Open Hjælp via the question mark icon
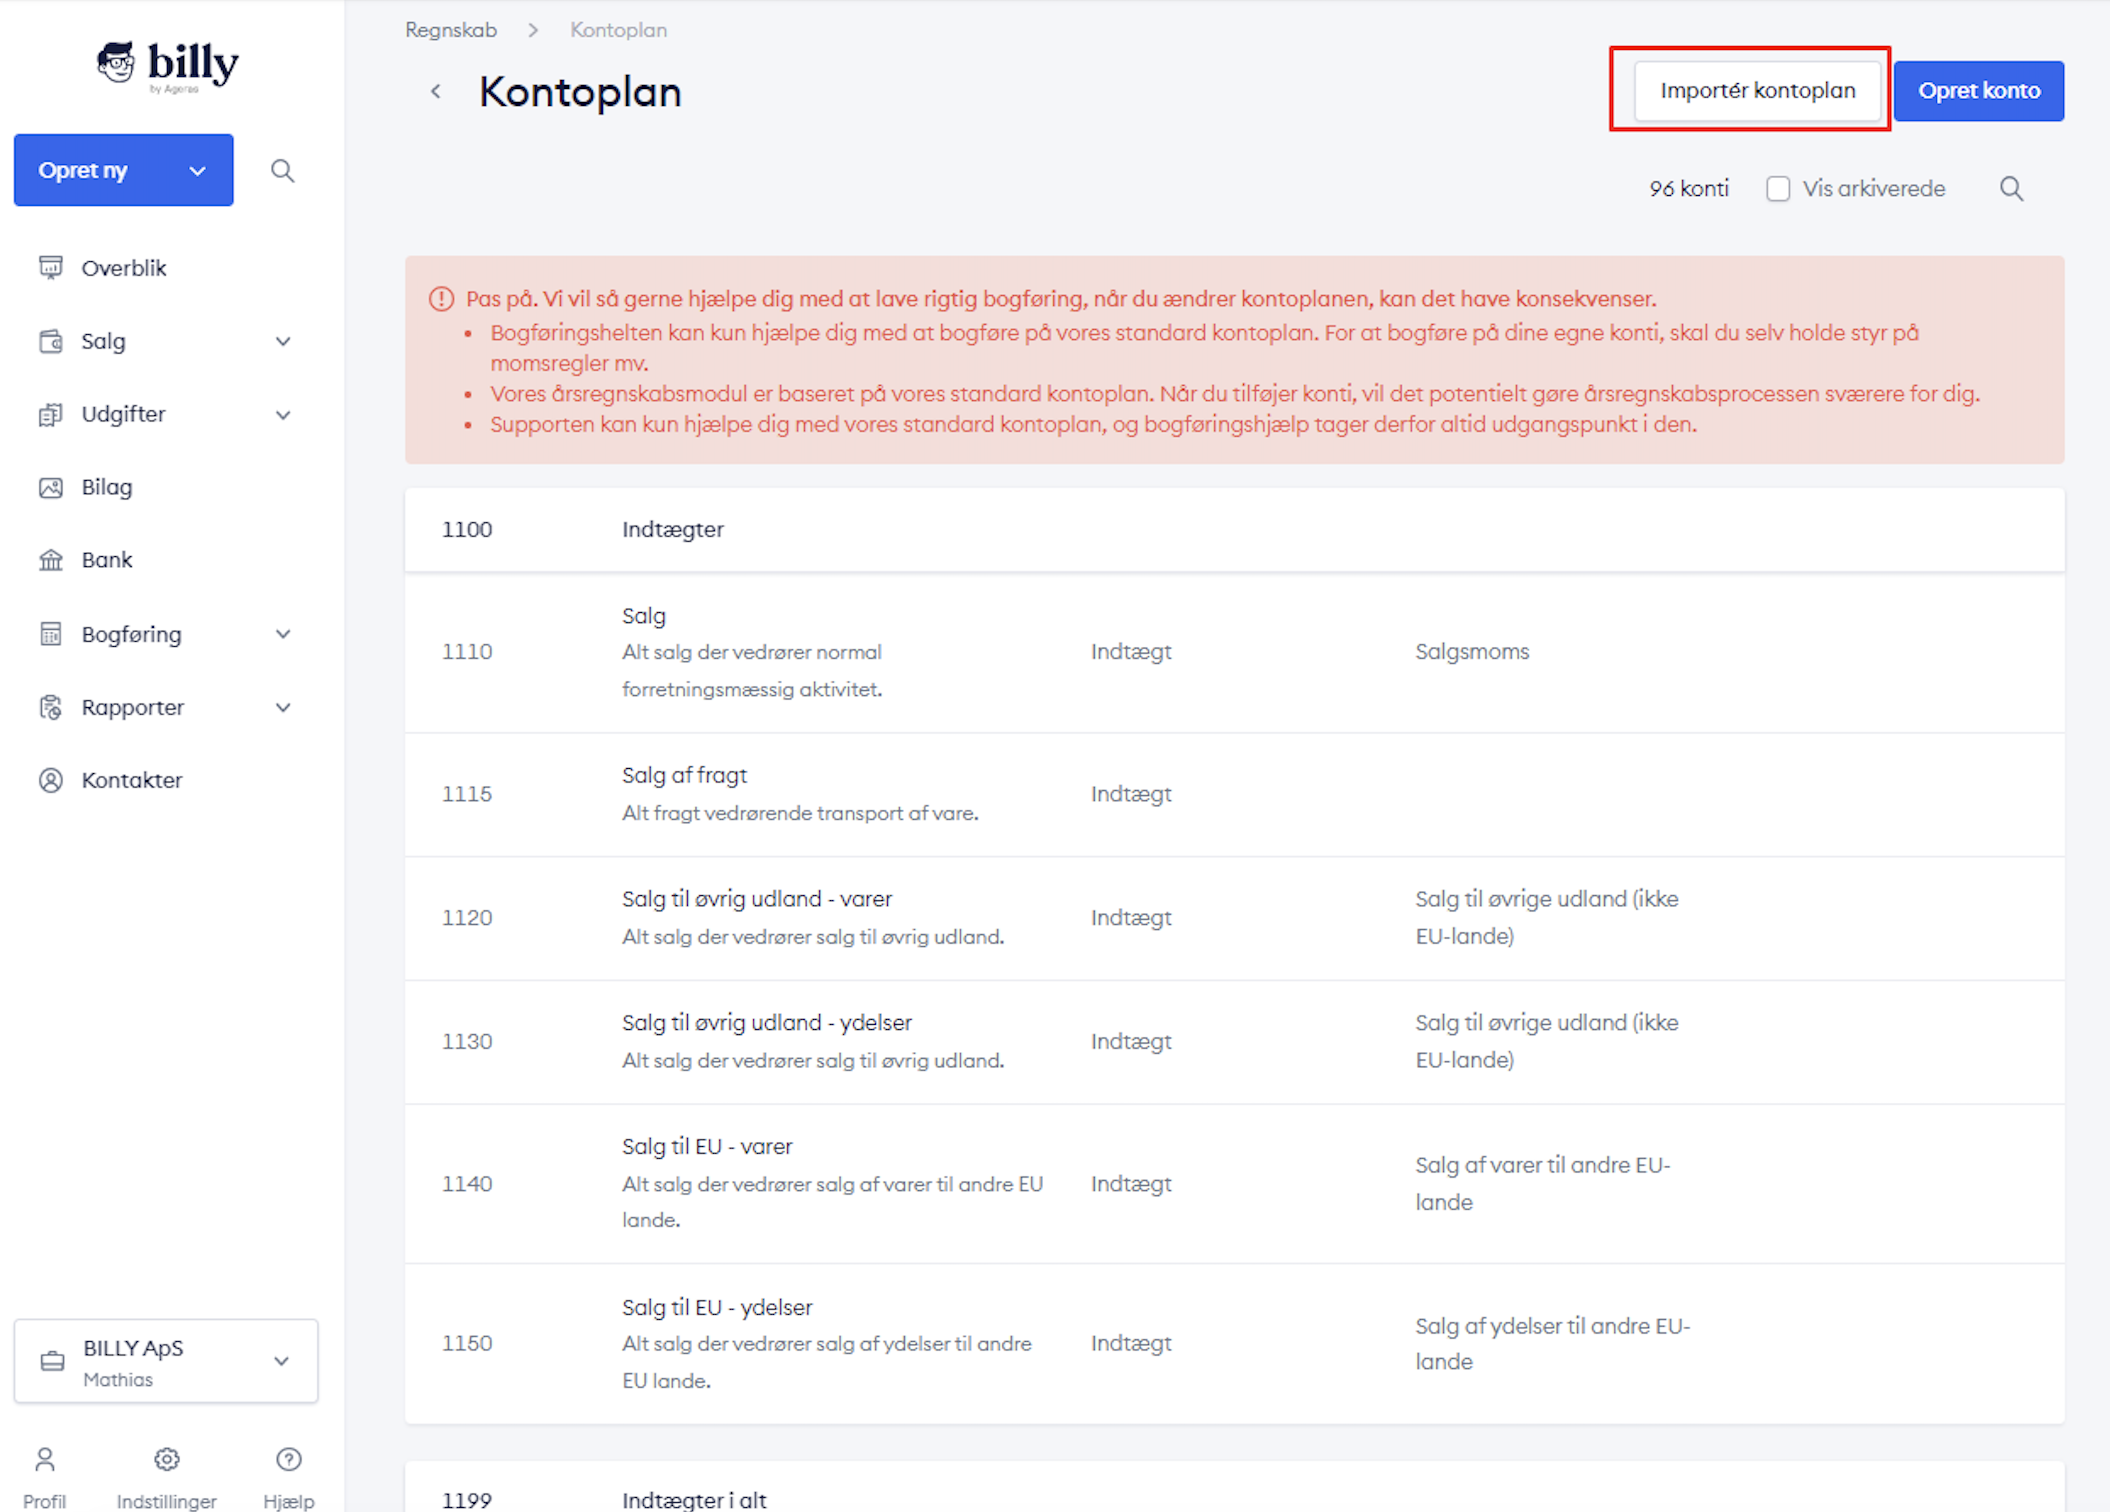 (x=288, y=1460)
